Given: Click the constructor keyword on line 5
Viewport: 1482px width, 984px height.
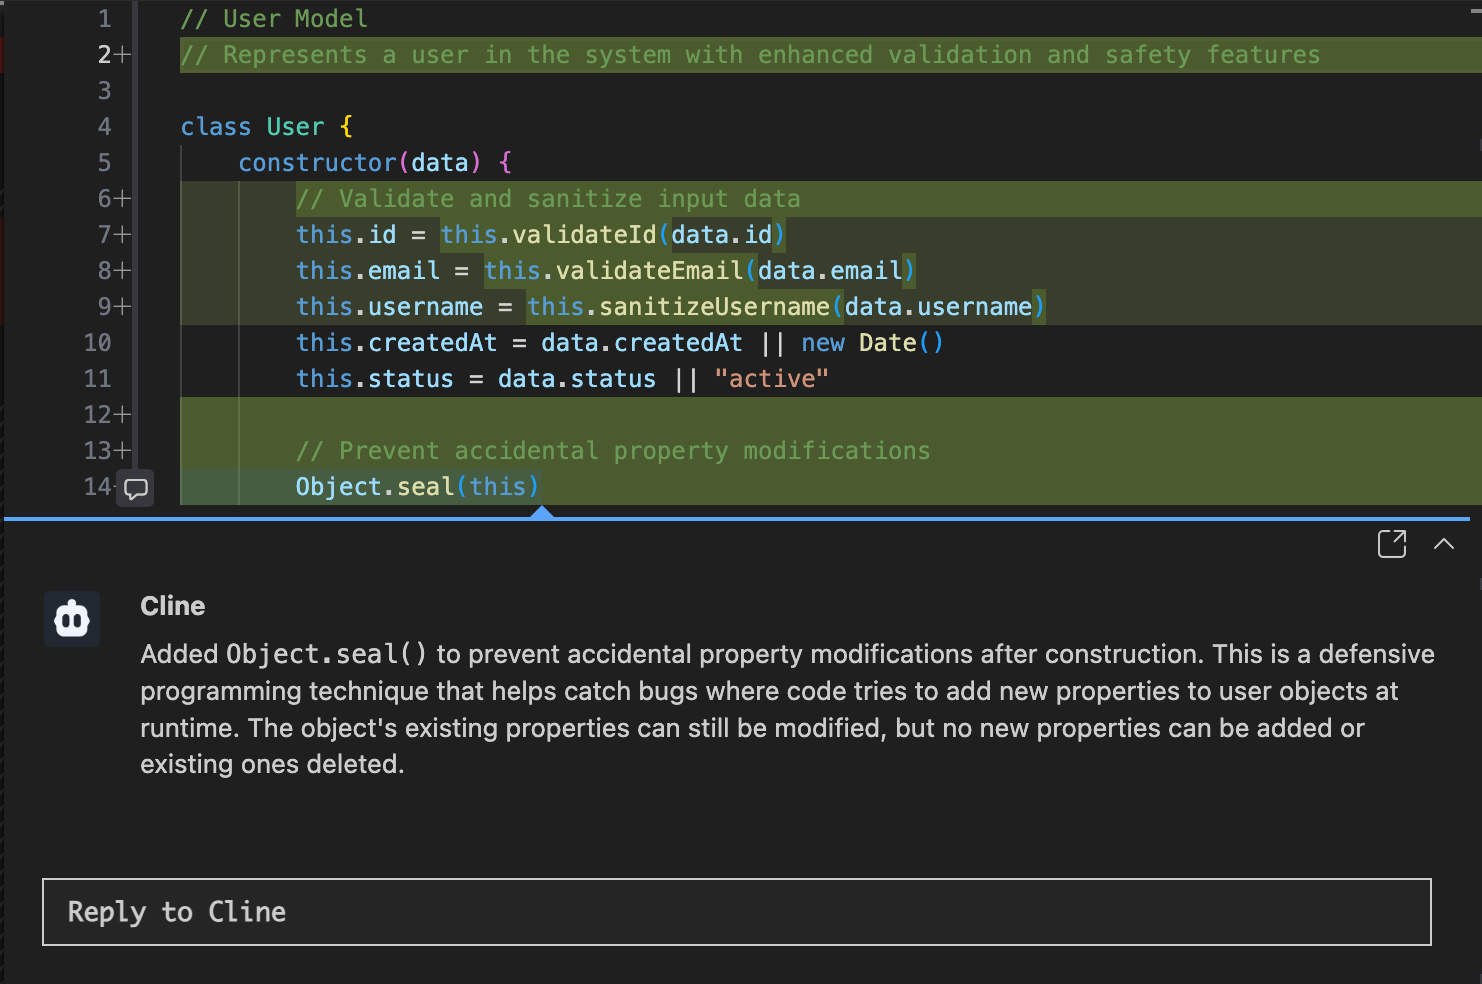Looking at the screenshot, I should click(317, 163).
